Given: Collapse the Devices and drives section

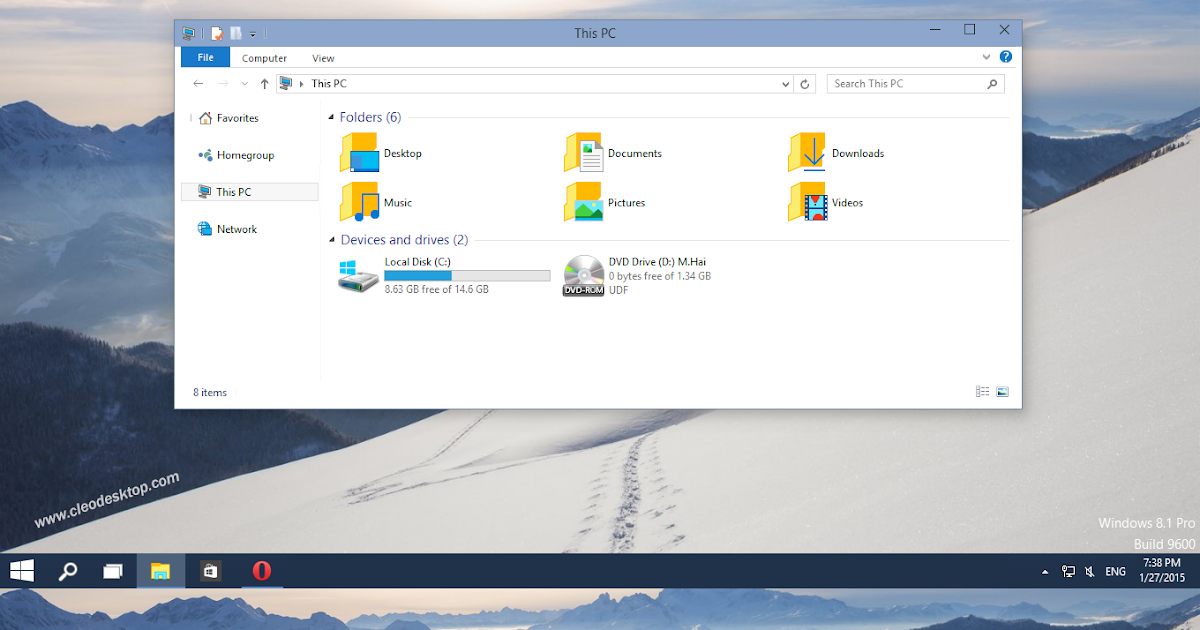Looking at the screenshot, I should [x=331, y=239].
